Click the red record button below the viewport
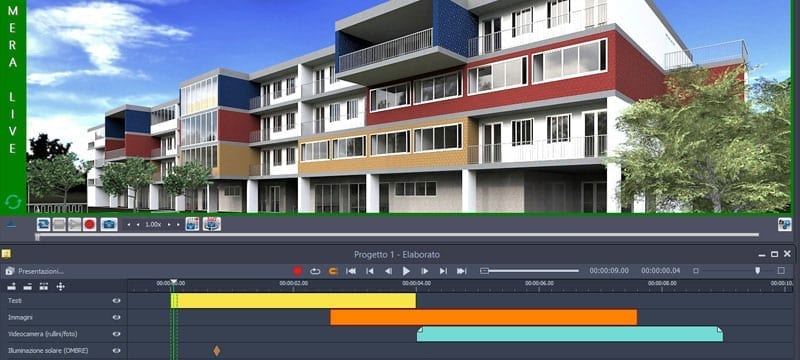 [90, 224]
